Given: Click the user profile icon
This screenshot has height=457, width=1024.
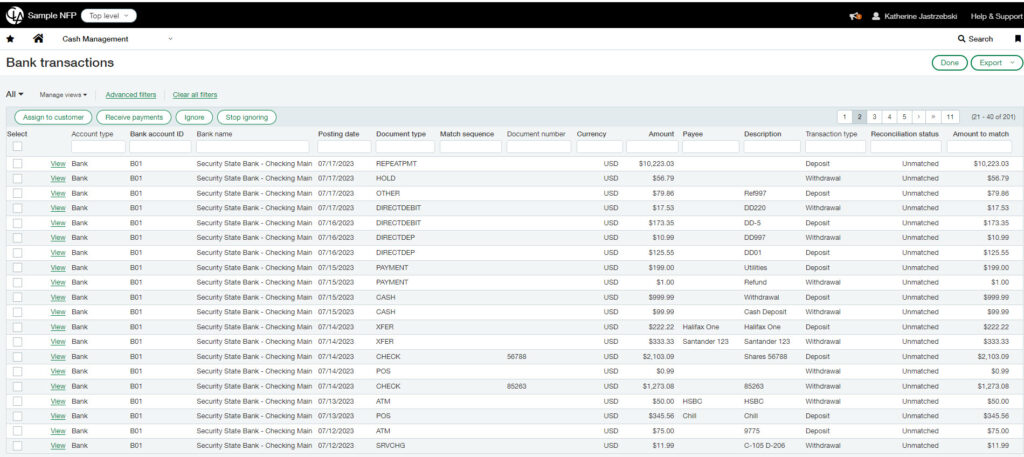Looking at the screenshot, I should [x=876, y=16].
